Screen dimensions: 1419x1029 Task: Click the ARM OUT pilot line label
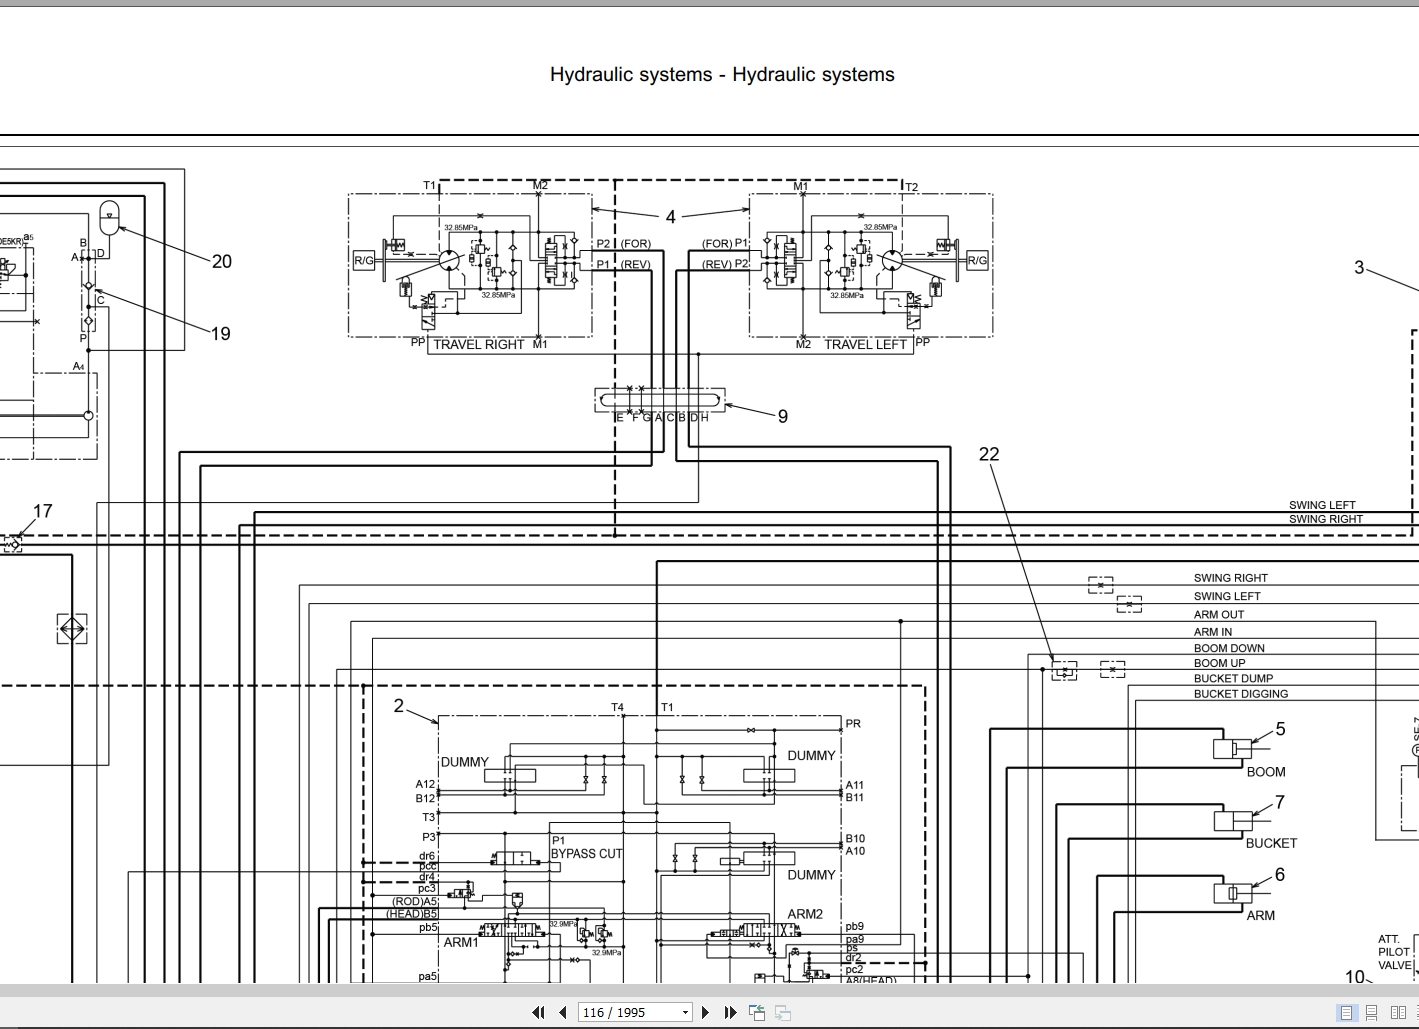click(1219, 615)
